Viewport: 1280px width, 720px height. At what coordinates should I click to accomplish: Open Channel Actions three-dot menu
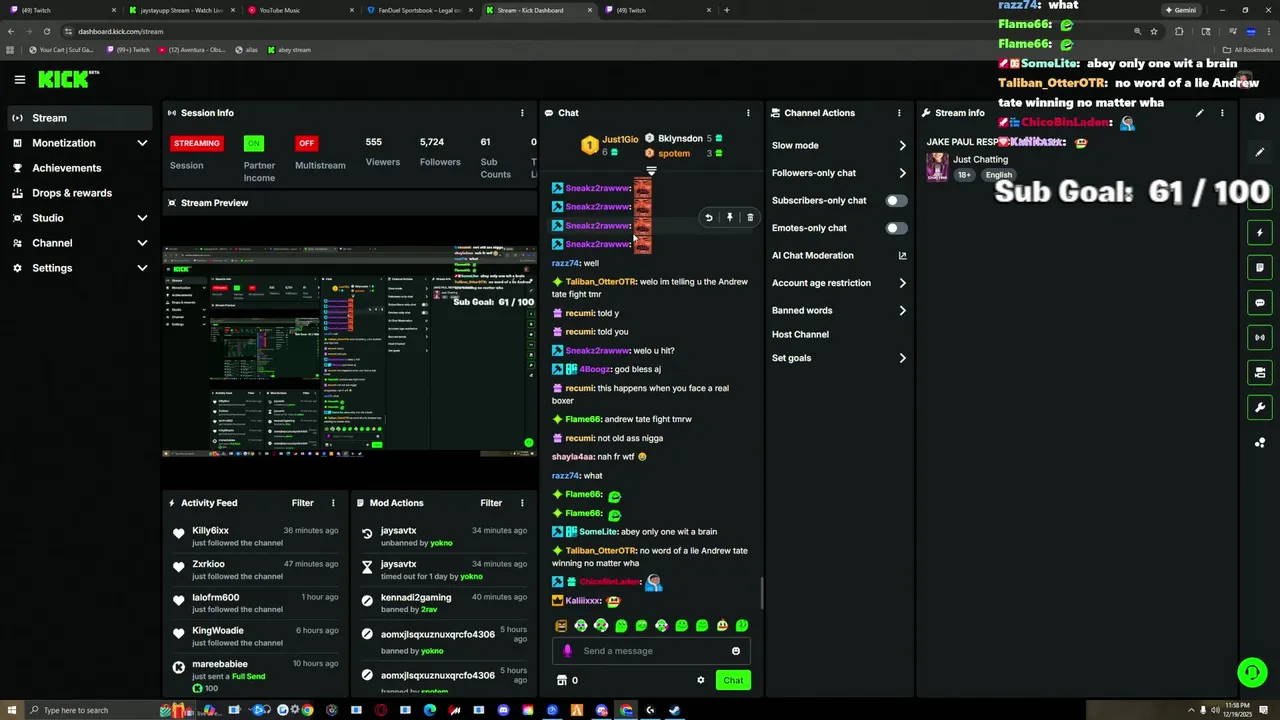[898, 113]
